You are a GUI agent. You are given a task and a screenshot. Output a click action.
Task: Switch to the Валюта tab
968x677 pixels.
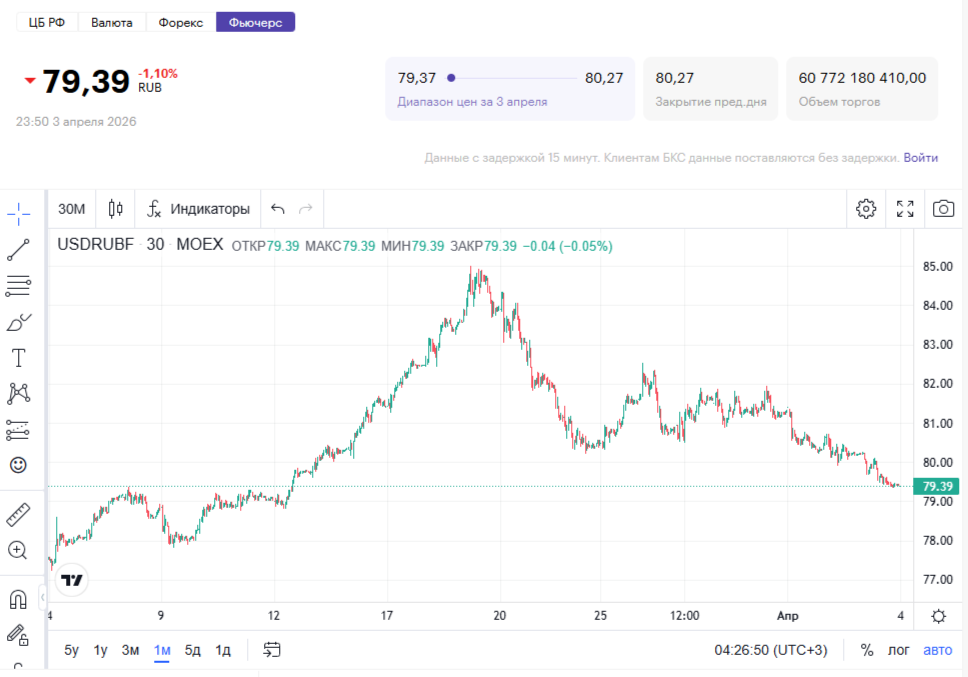tap(111, 22)
